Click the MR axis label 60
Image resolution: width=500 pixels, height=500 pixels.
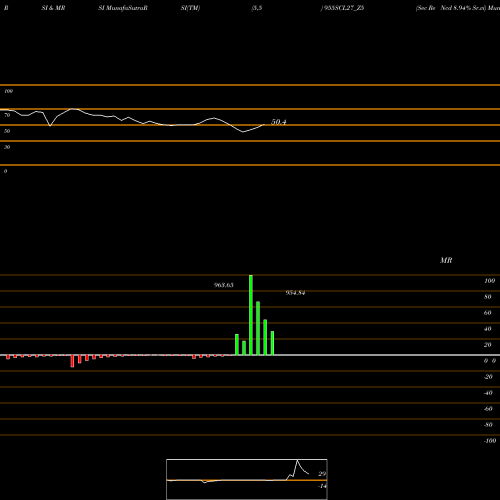tap(488, 313)
